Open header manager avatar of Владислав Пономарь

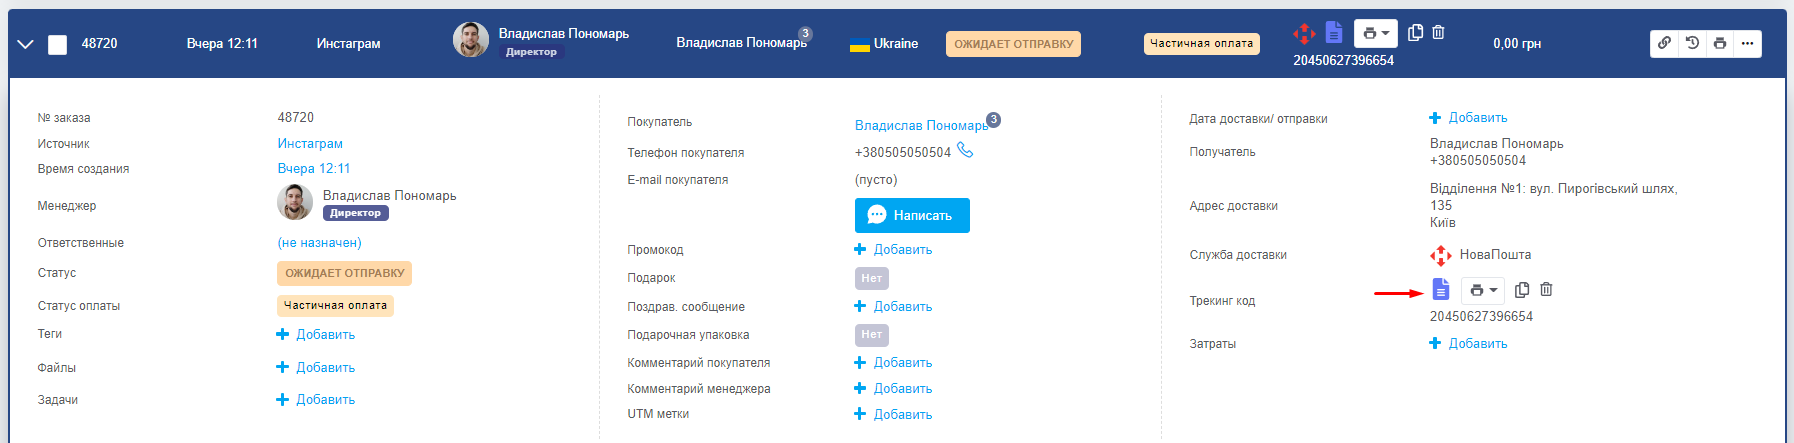(x=471, y=40)
